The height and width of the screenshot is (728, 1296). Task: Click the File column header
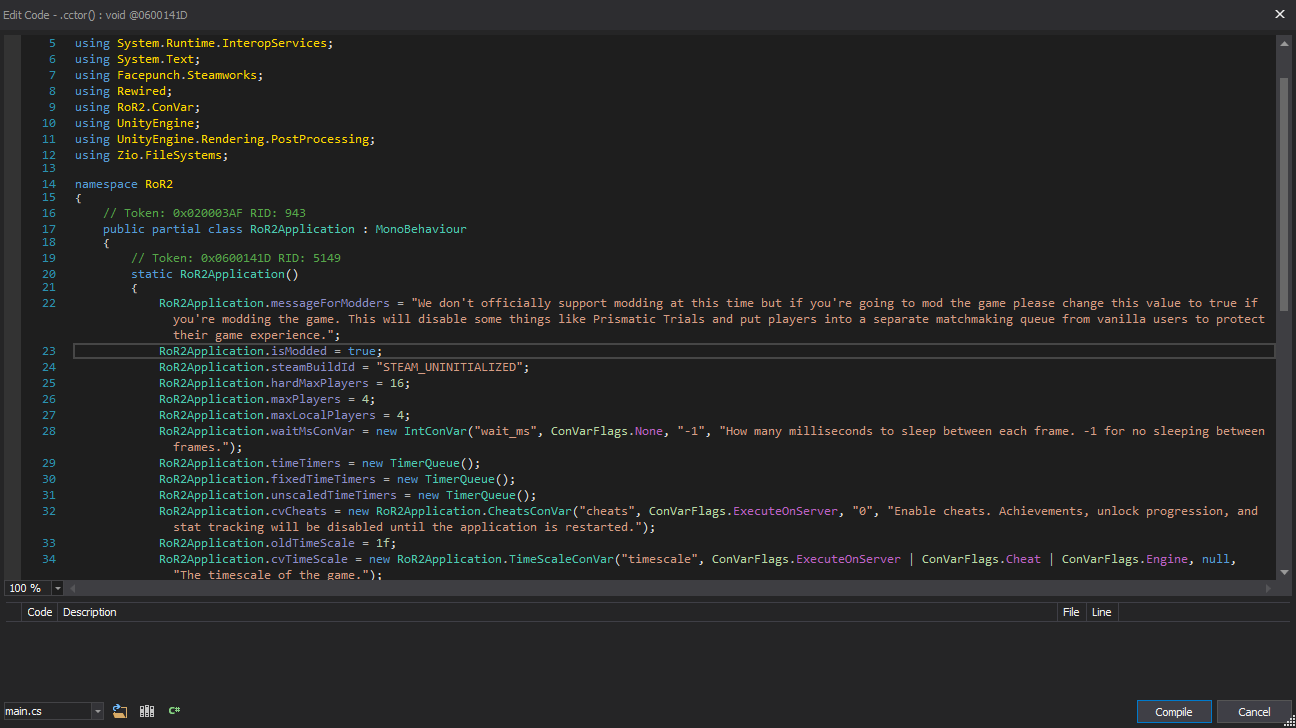tap(1071, 612)
